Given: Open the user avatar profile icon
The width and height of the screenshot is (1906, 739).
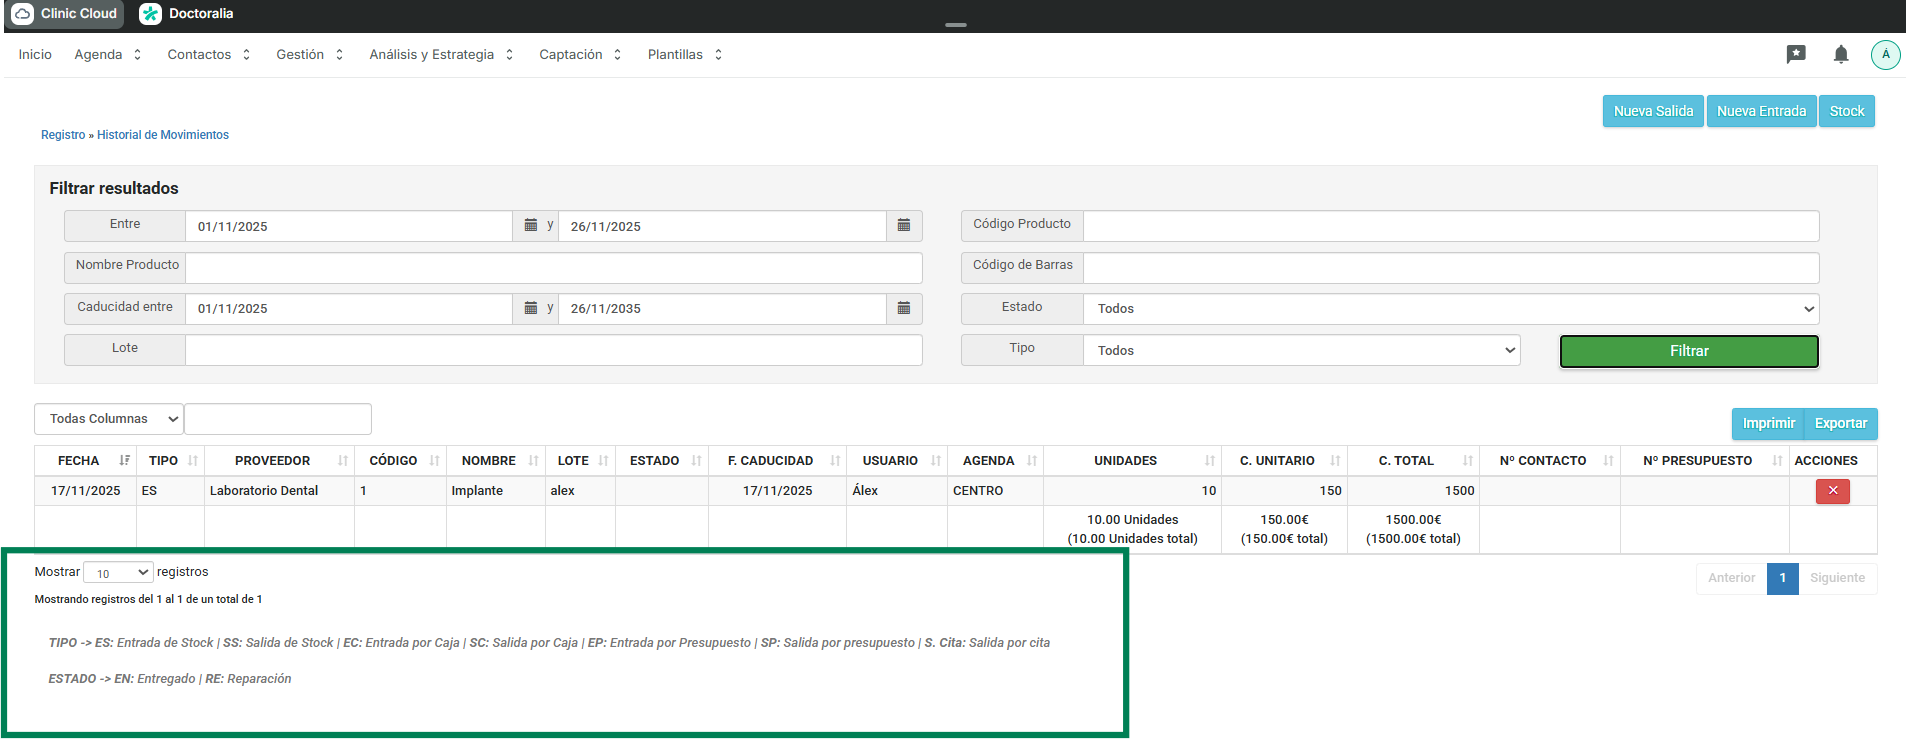Looking at the screenshot, I should 1885,55.
